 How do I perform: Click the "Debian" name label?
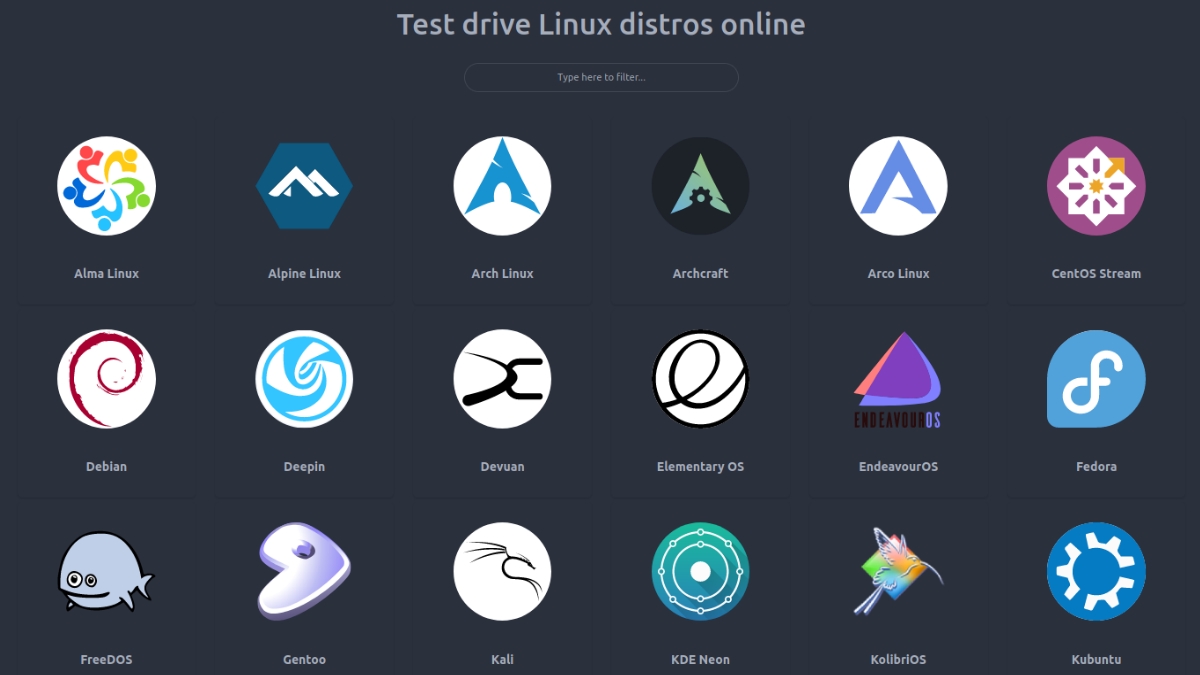coord(106,466)
